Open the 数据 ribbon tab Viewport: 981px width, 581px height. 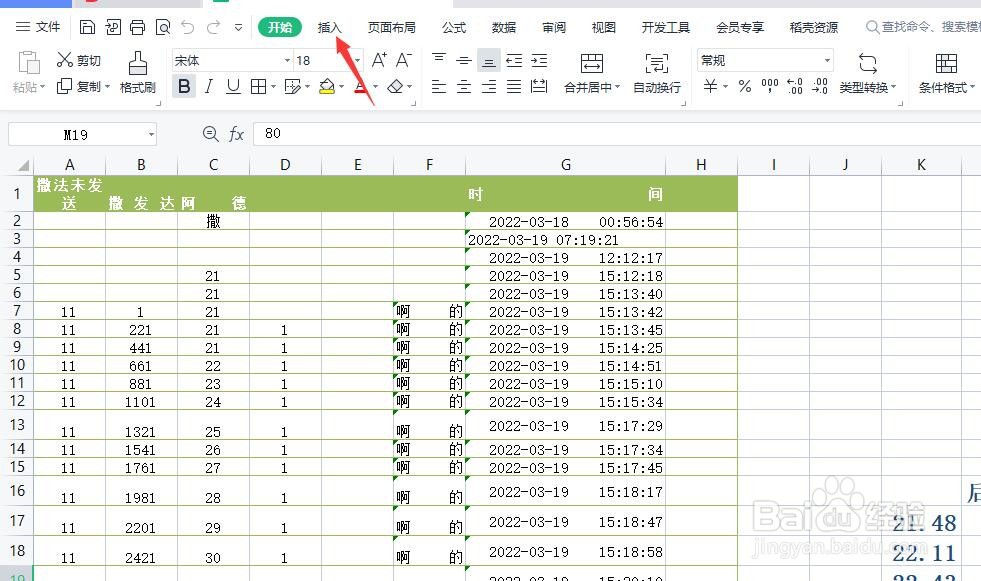pyautogui.click(x=502, y=27)
